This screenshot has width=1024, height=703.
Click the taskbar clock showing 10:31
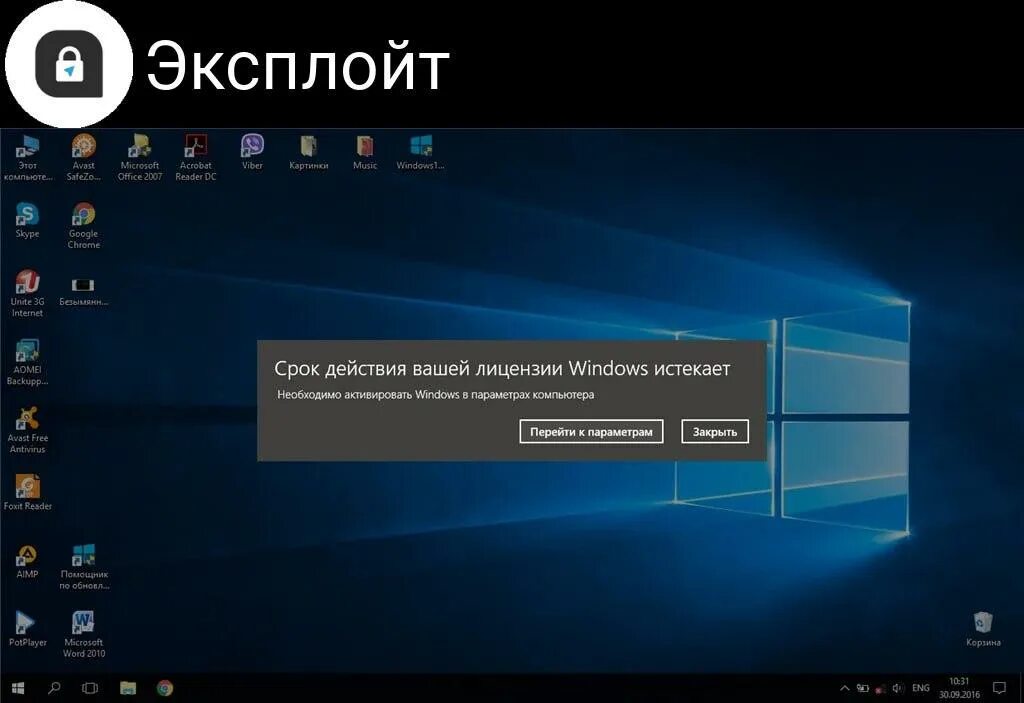(959, 688)
